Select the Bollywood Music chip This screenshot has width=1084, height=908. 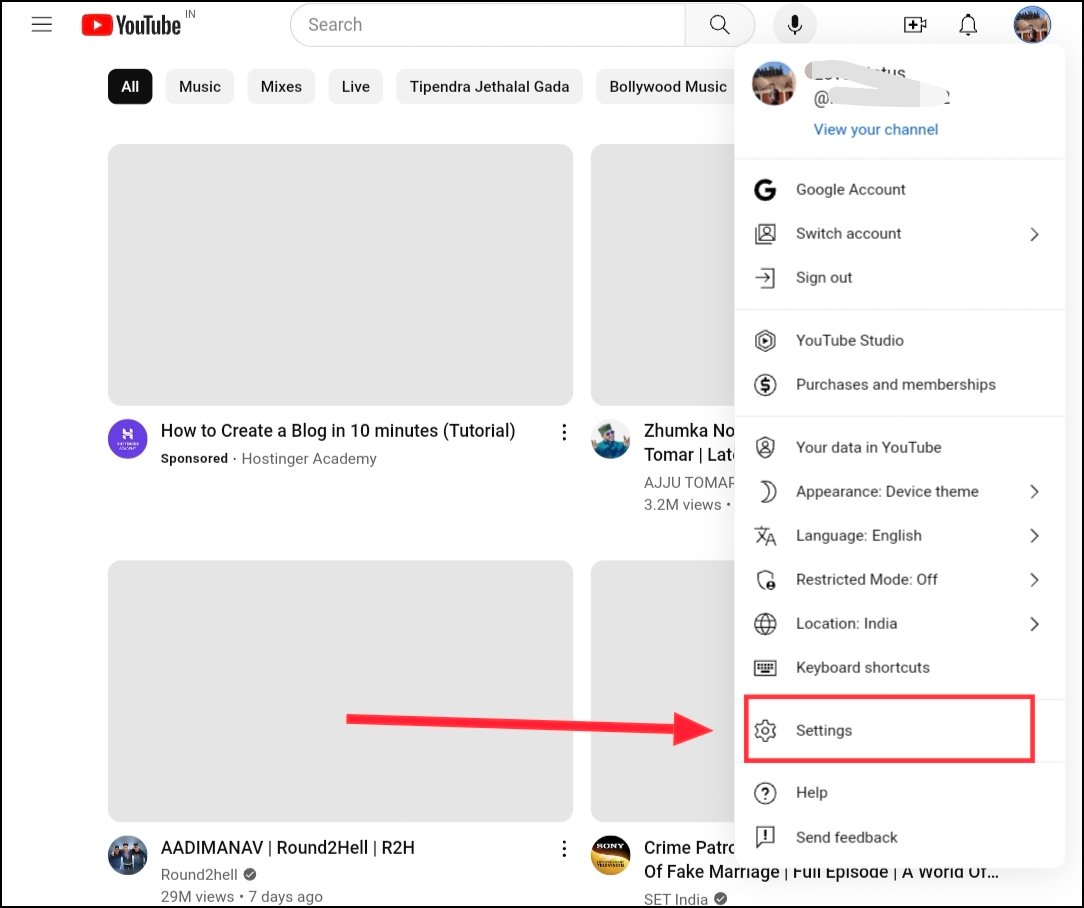tap(665, 86)
